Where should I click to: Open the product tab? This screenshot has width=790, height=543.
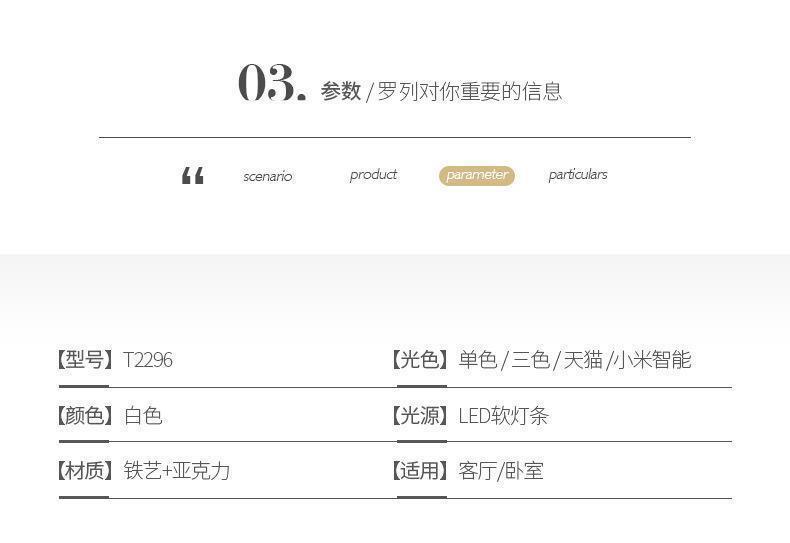373,174
